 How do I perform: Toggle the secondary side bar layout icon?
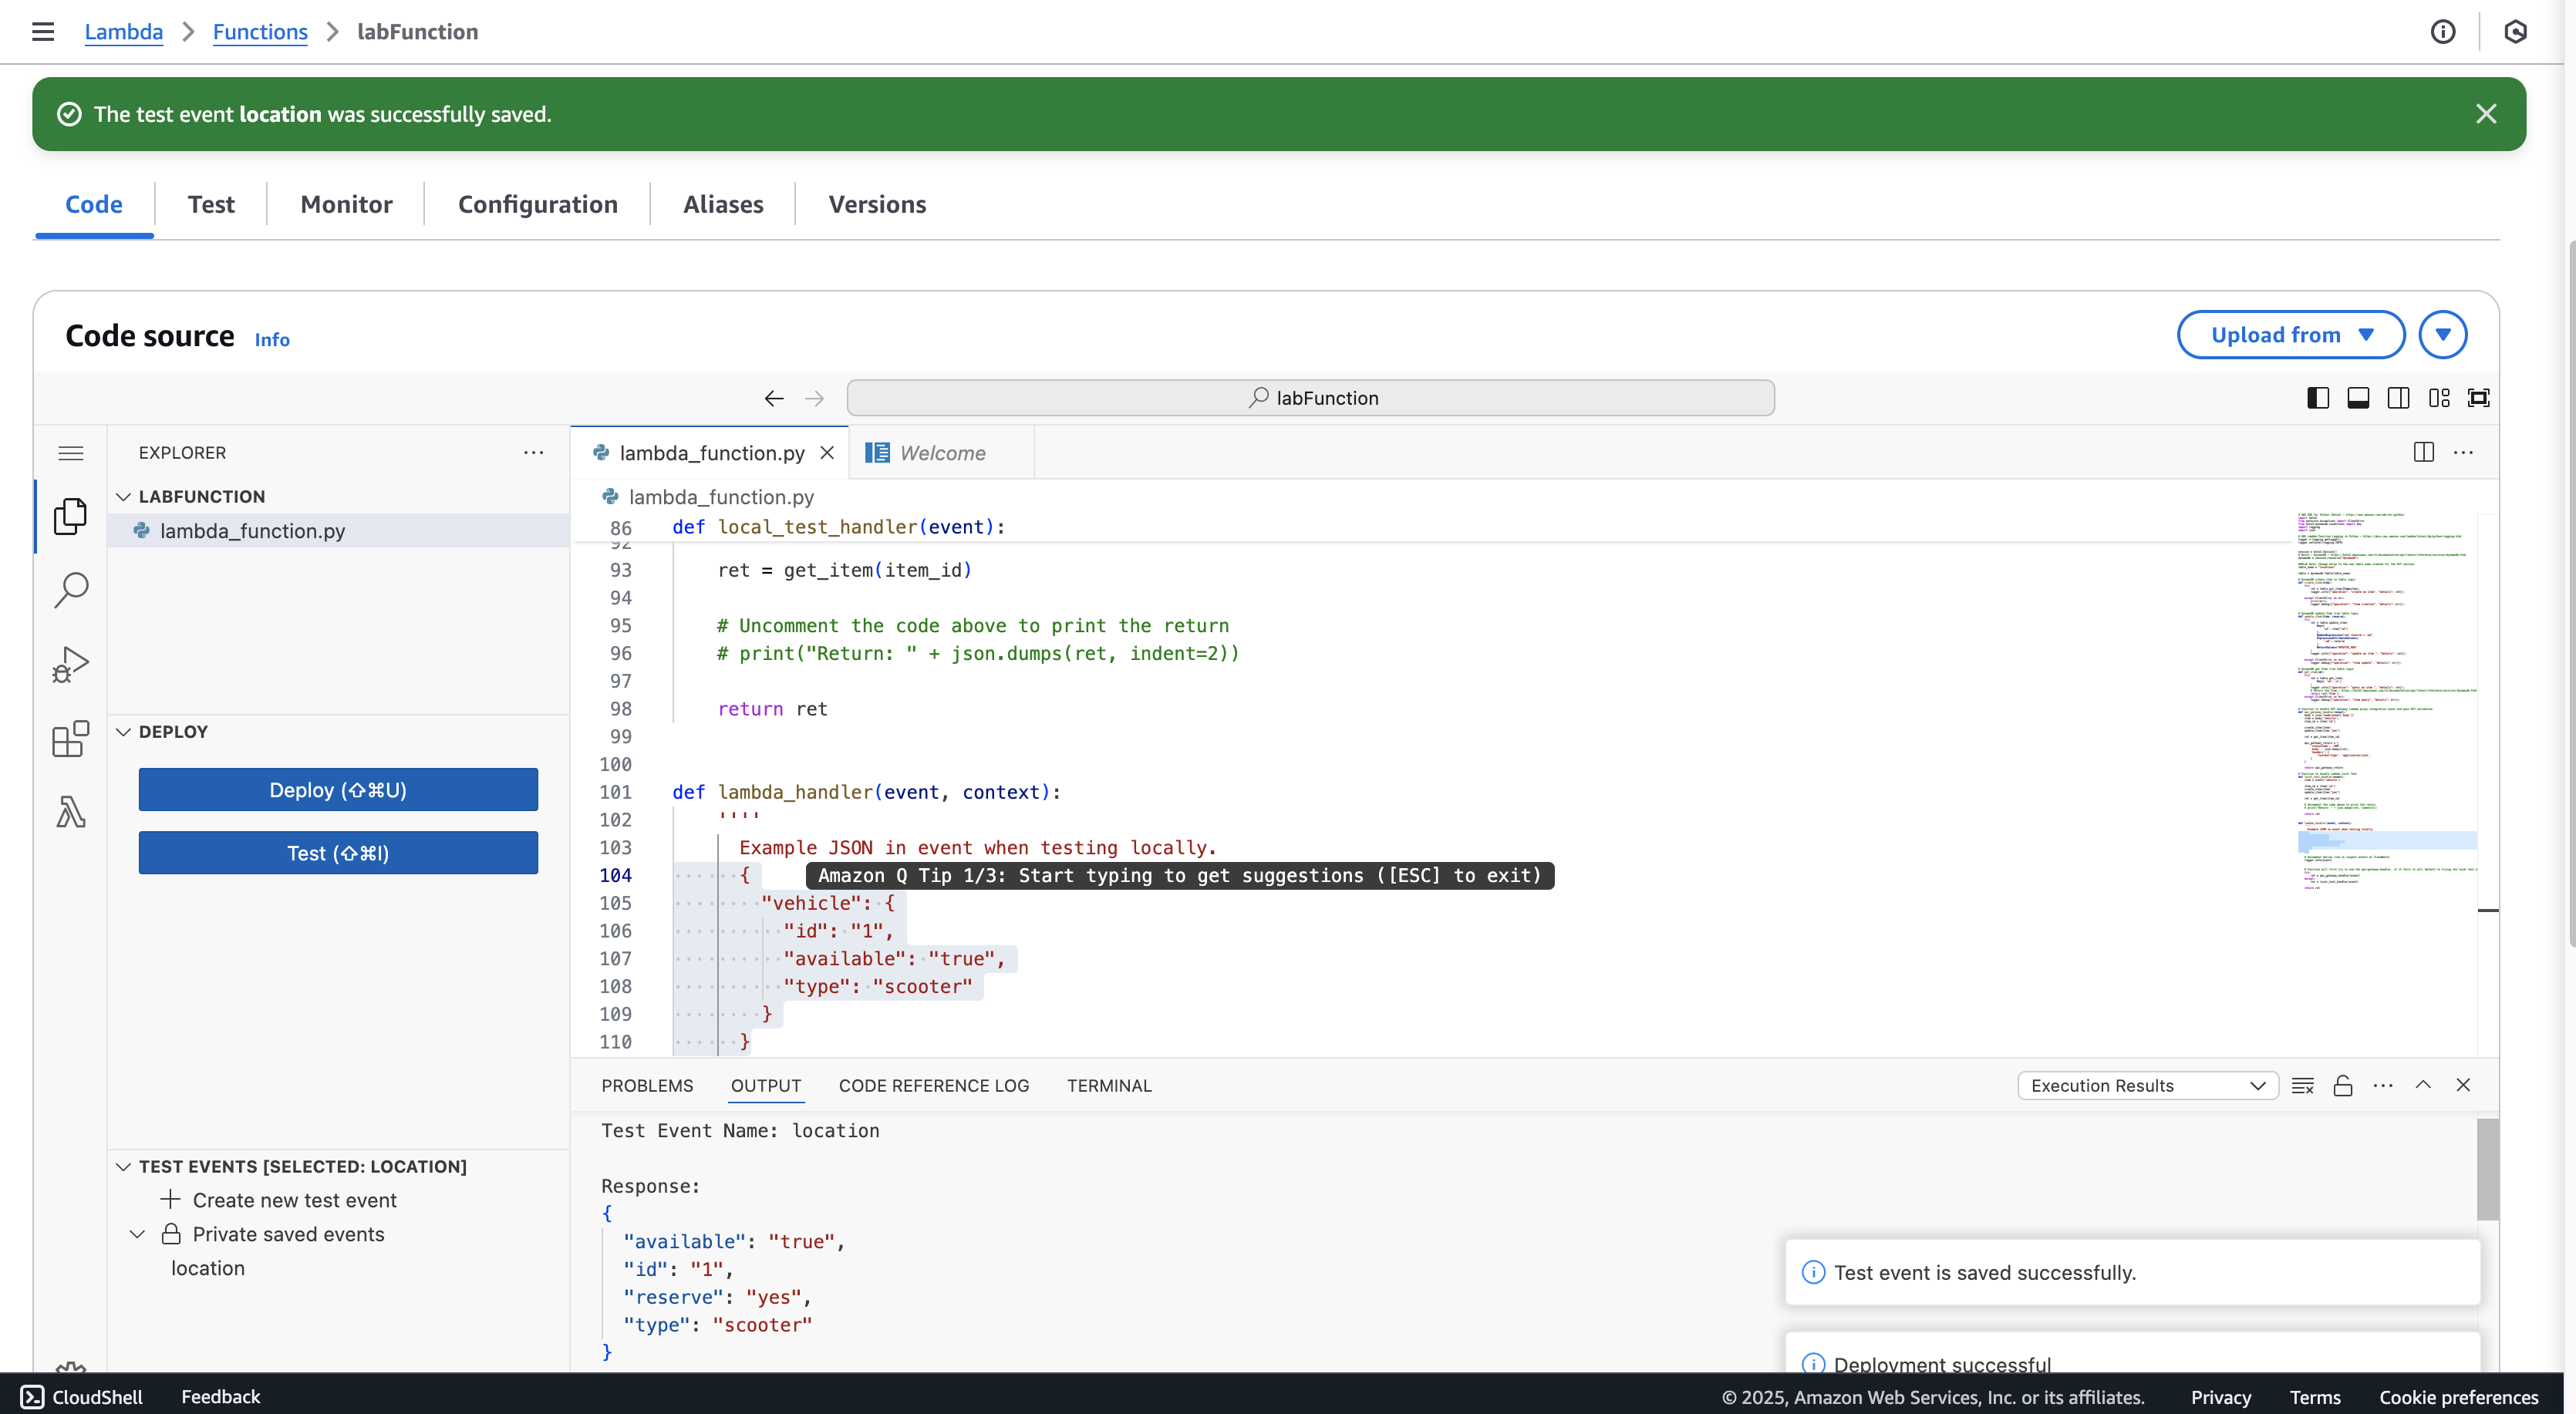2398,398
